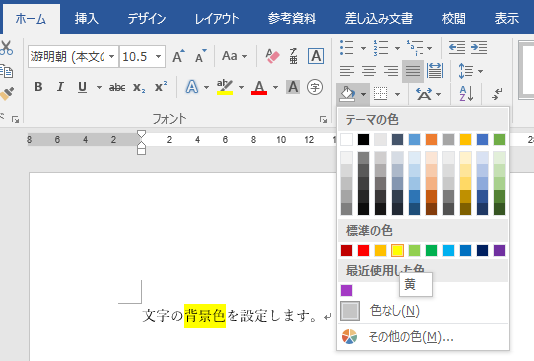534x361 pixels.
Task: Click the multilevel list icon
Action: tap(415, 48)
